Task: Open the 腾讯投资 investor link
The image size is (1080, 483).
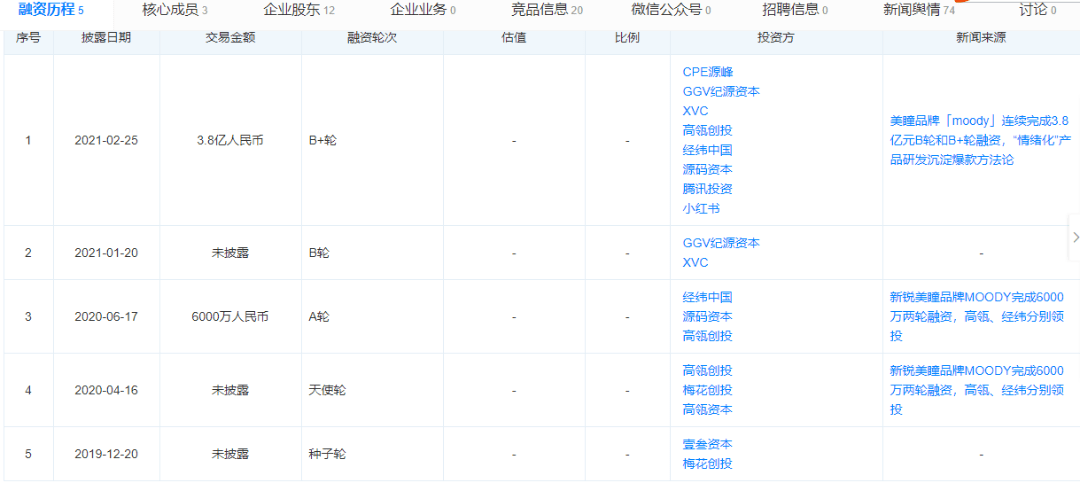Action: pos(707,189)
